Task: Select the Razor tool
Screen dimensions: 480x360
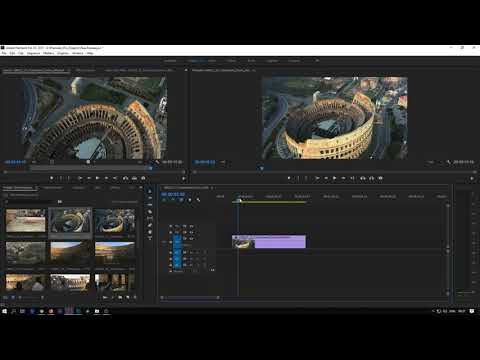Action: (x=149, y=212)
